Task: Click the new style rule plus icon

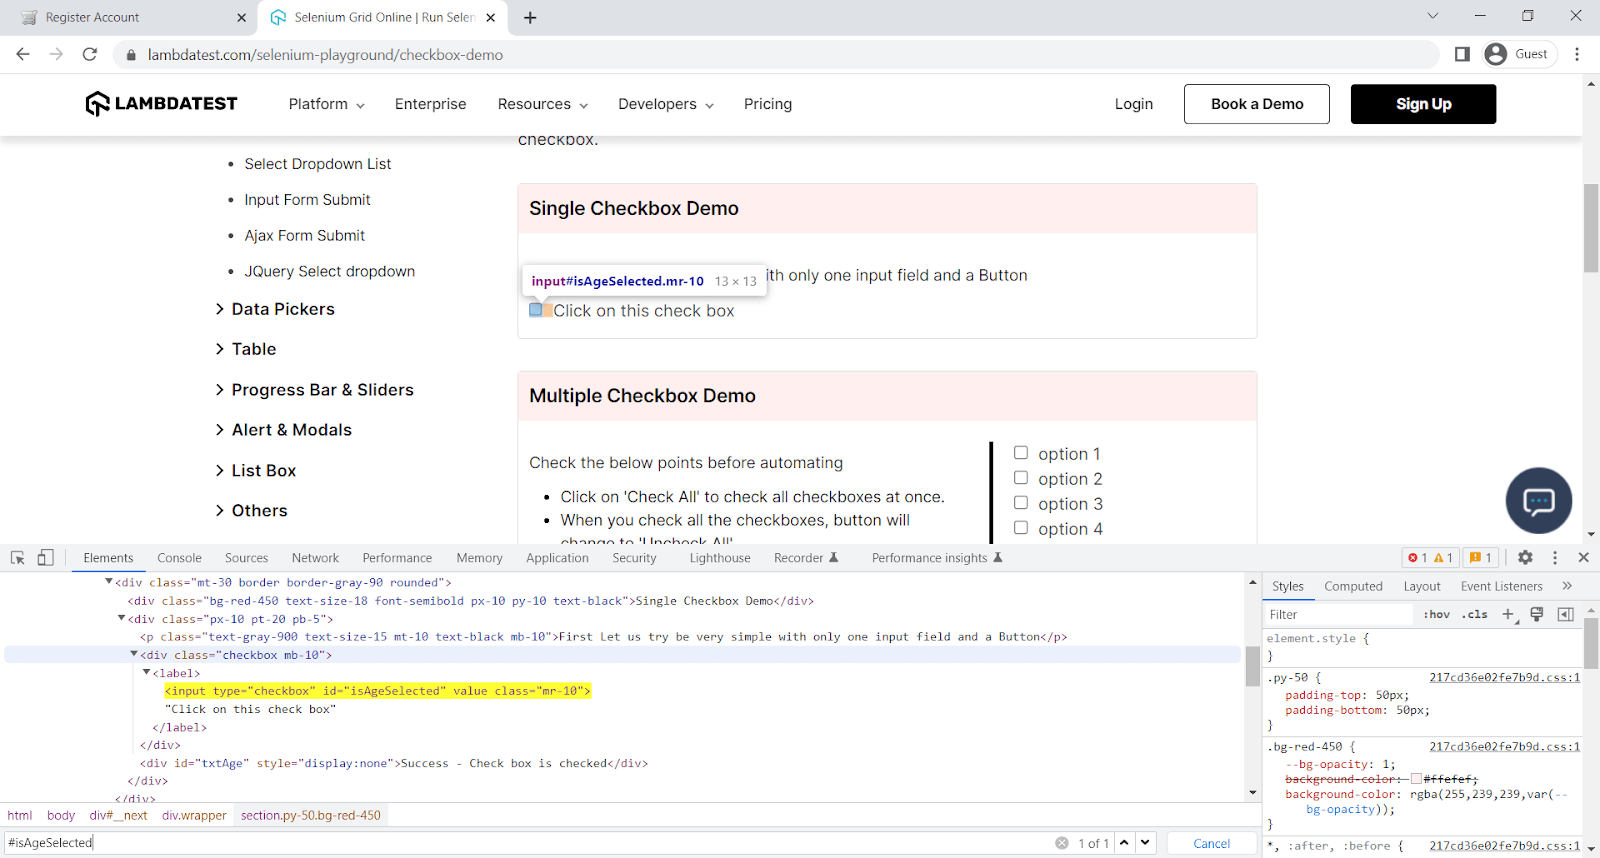Action: 1508,614
